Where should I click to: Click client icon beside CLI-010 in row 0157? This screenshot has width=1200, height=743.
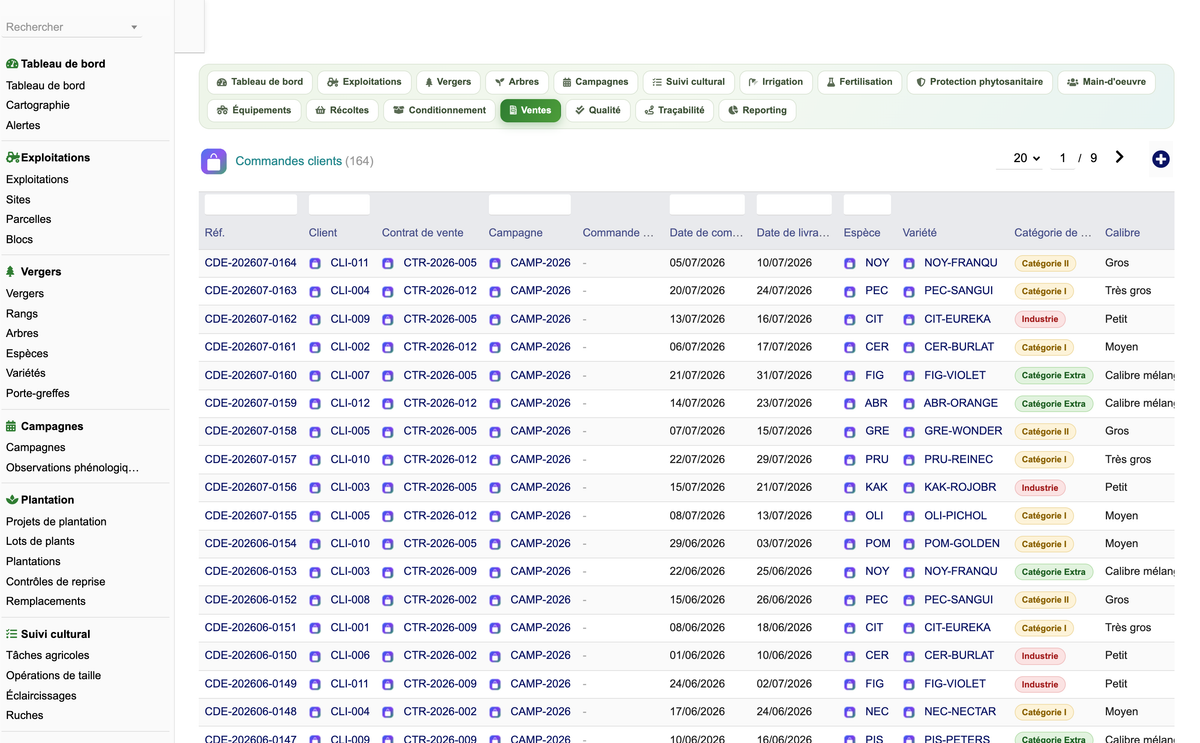(315, 460)
